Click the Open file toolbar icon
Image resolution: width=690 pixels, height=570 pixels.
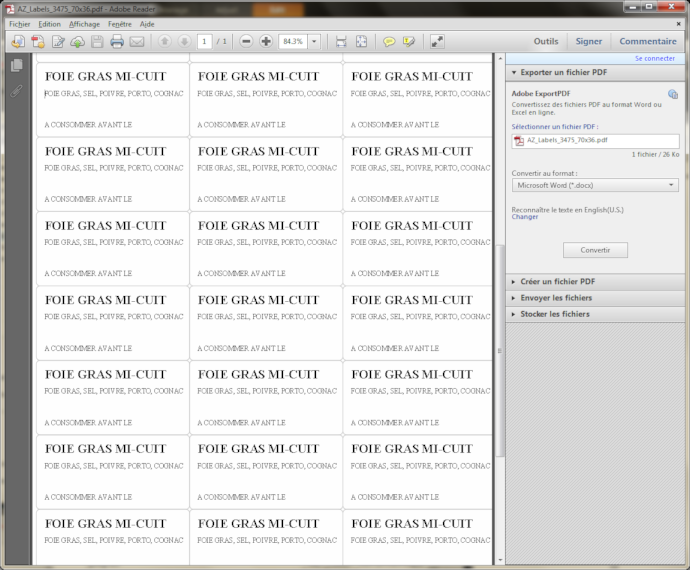tap(18, 42)
